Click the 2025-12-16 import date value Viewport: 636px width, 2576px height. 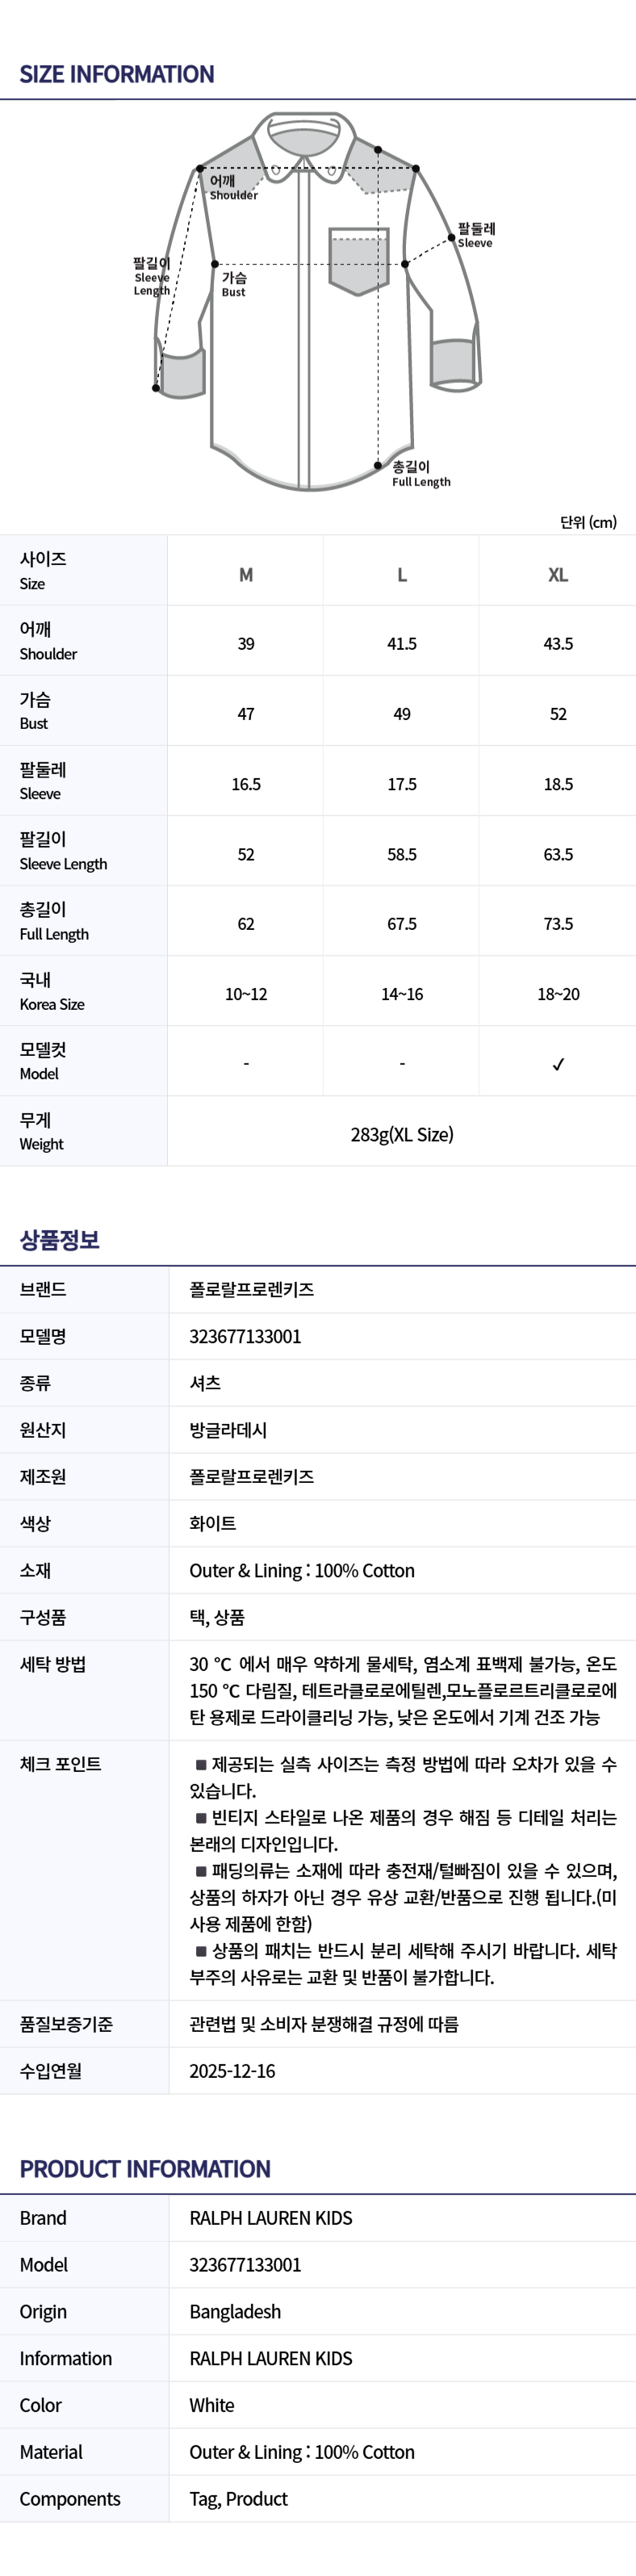(232, 2071)
